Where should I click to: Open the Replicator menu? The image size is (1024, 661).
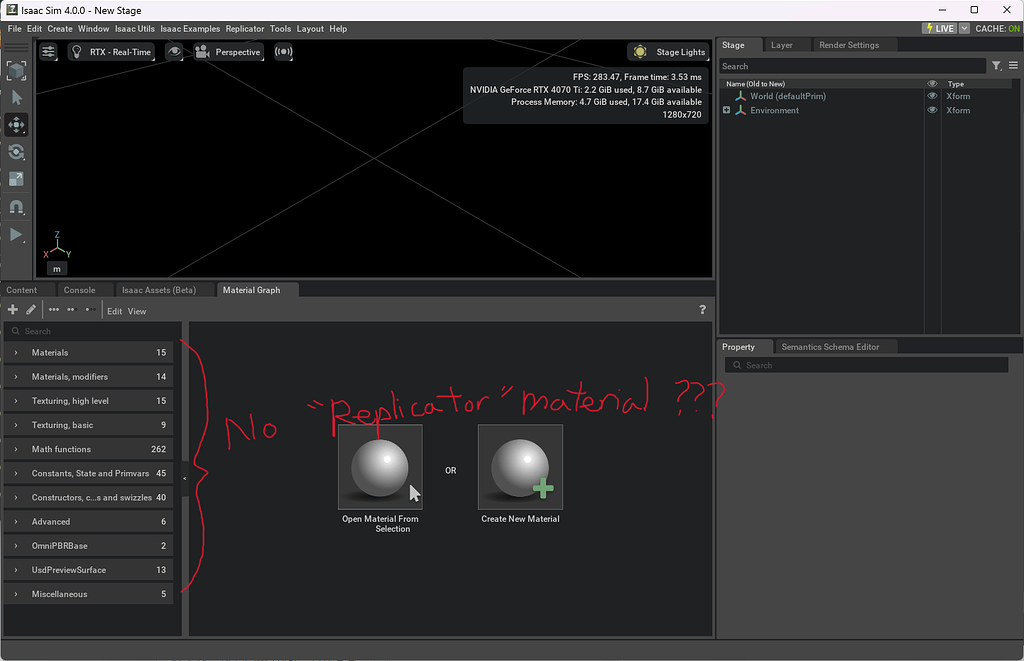[245, 28]
